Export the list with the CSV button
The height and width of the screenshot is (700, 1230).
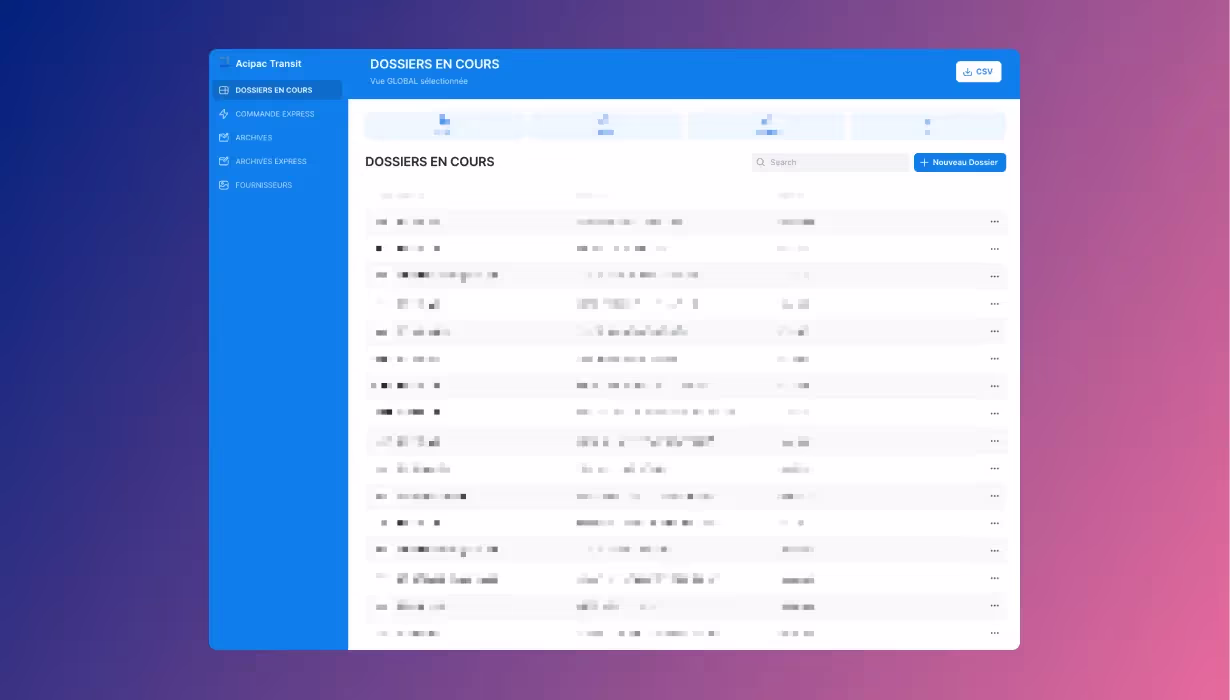[x=978, y=72]
